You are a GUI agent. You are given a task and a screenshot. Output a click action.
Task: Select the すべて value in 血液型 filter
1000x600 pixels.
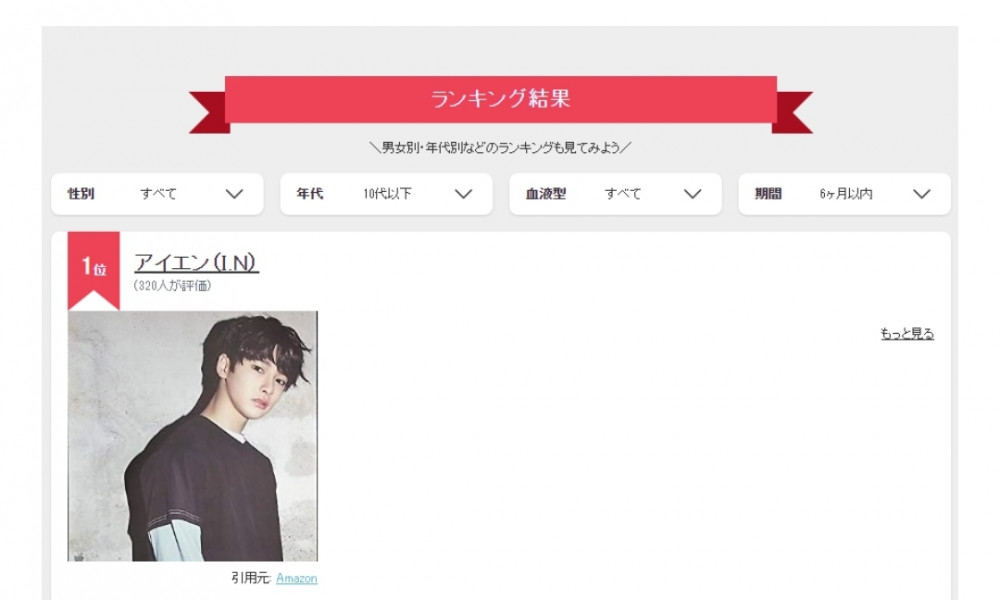point(623,194)
